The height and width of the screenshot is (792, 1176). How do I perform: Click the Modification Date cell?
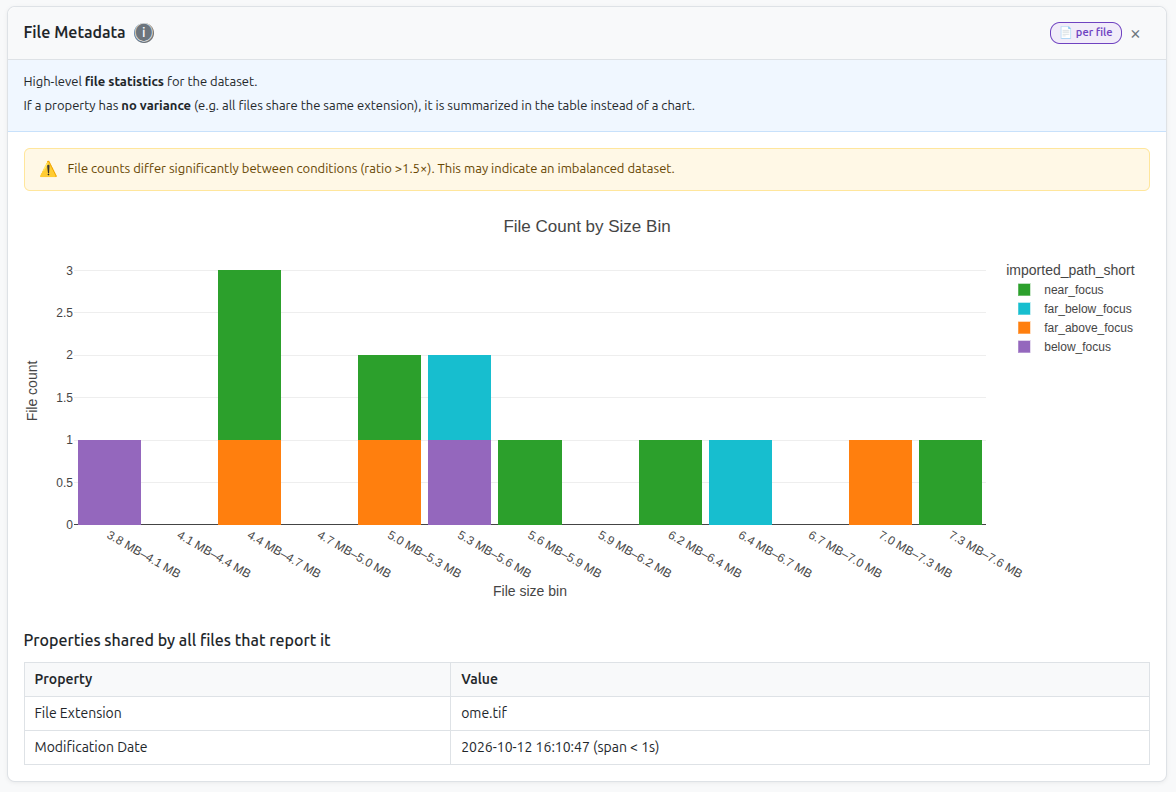pyautogui.click(x=237, y=748)
